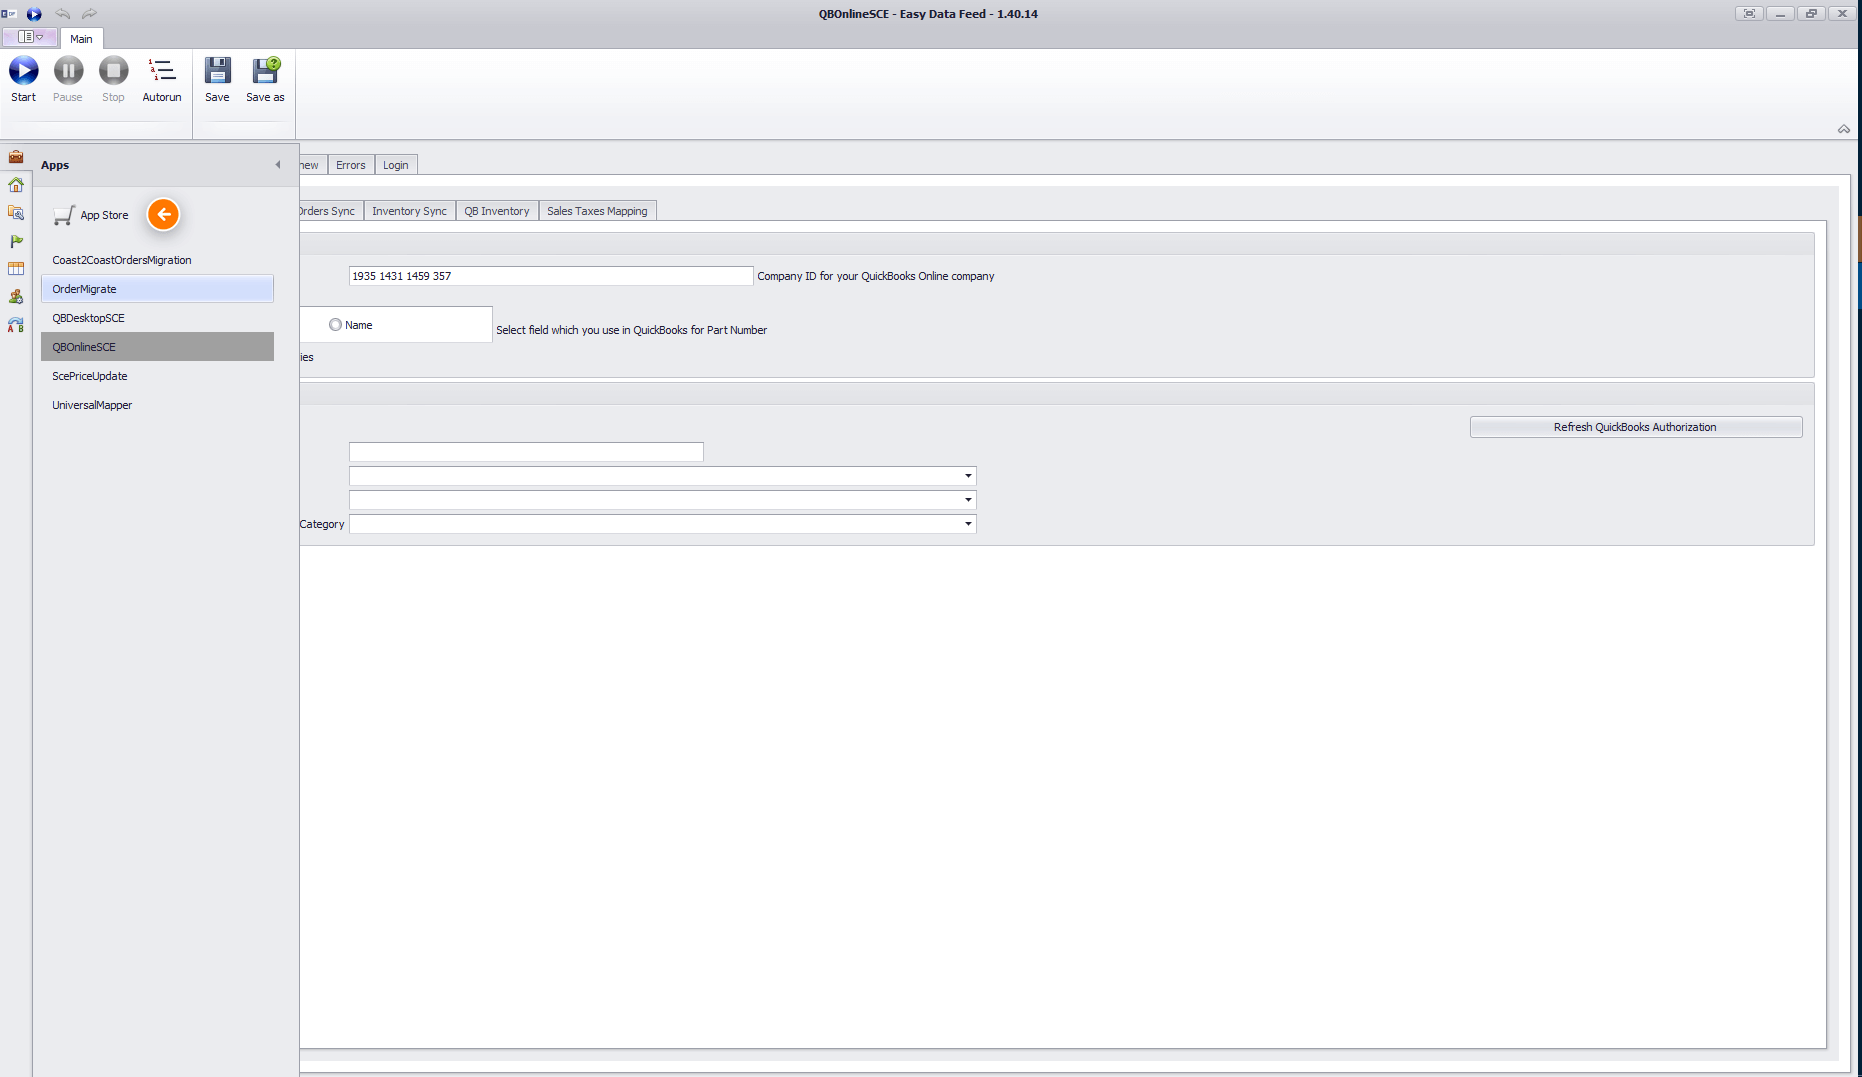Select the A-B mapping sidebar icon

pyautogui.click(x=16, y=324)
